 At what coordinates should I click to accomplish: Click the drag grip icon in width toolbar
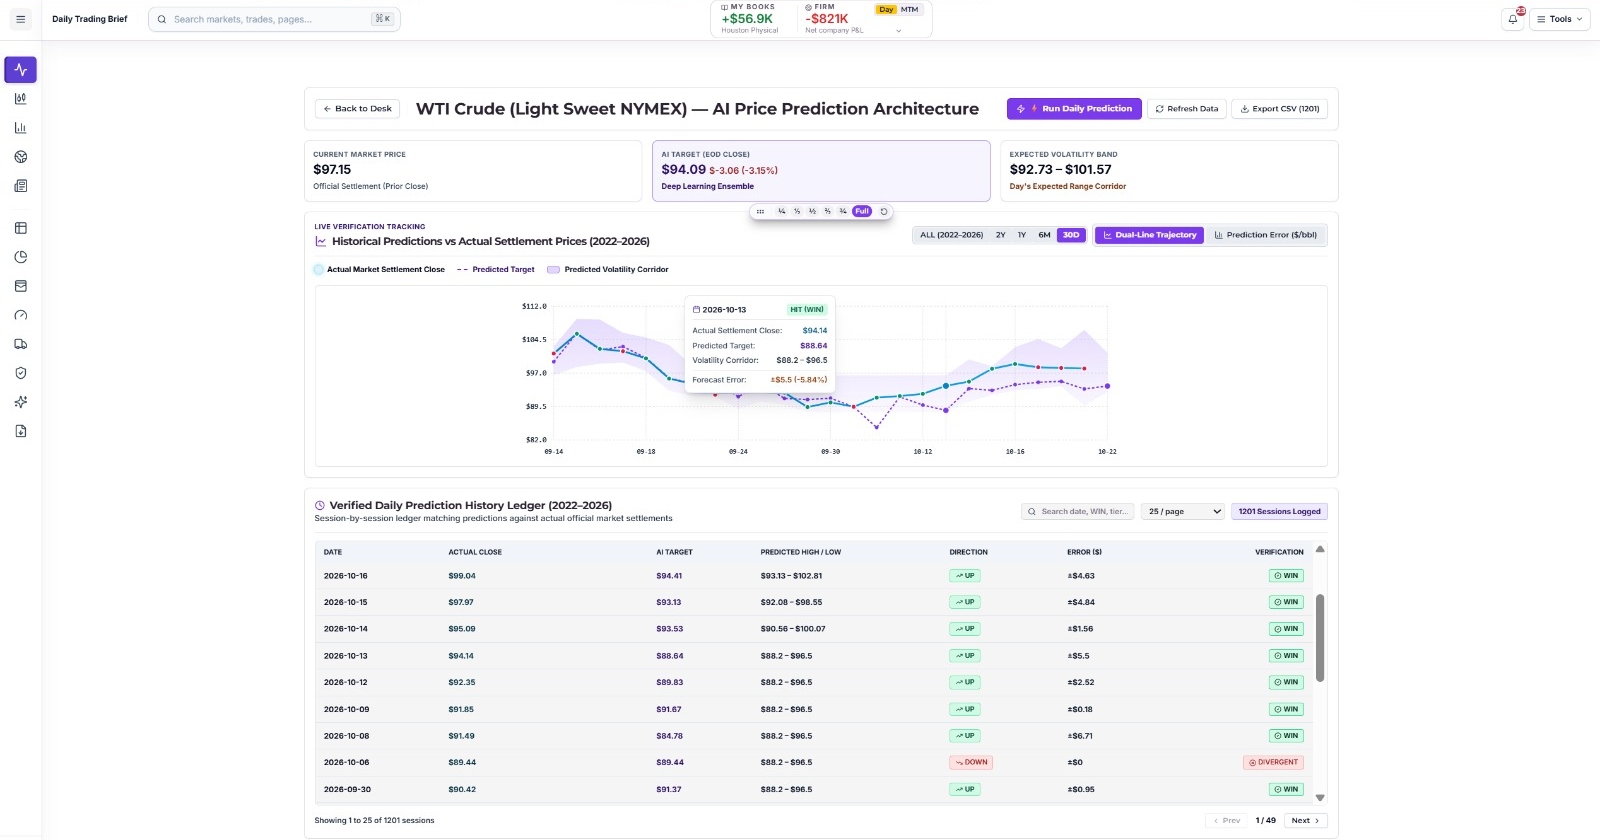761,211
